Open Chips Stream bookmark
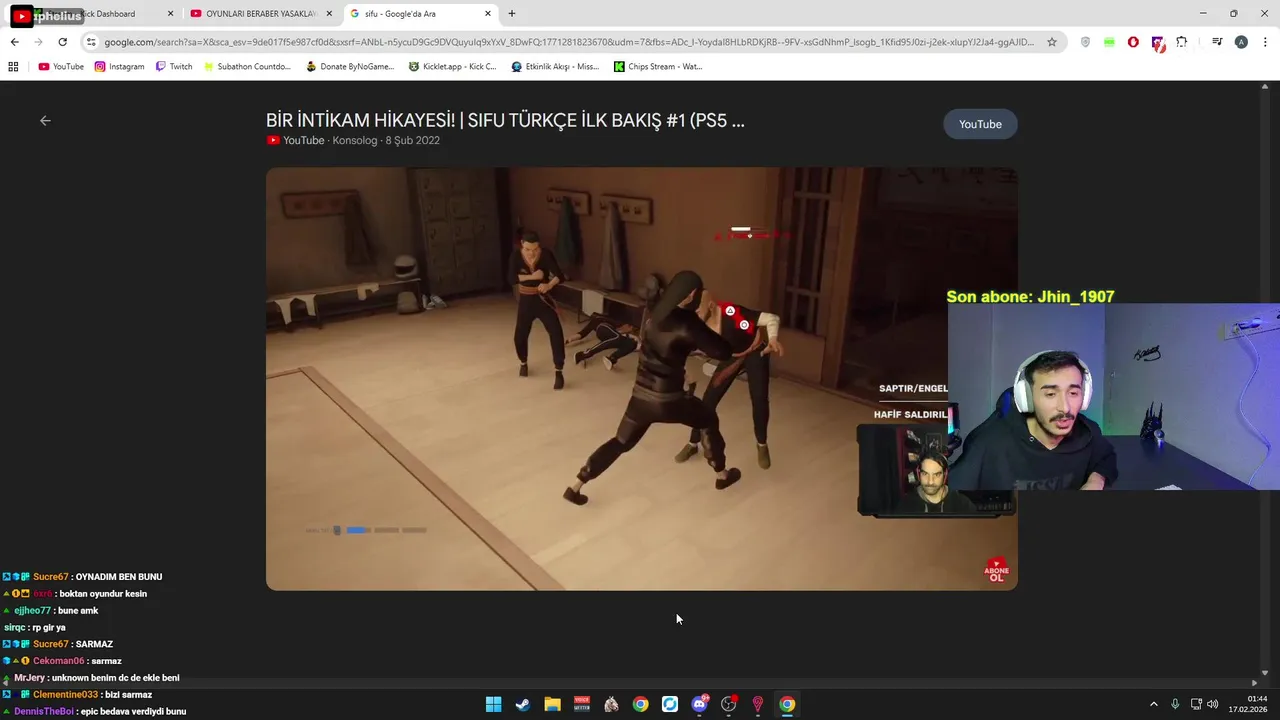This screenshot has width=1280, height=720. point(658,67)
